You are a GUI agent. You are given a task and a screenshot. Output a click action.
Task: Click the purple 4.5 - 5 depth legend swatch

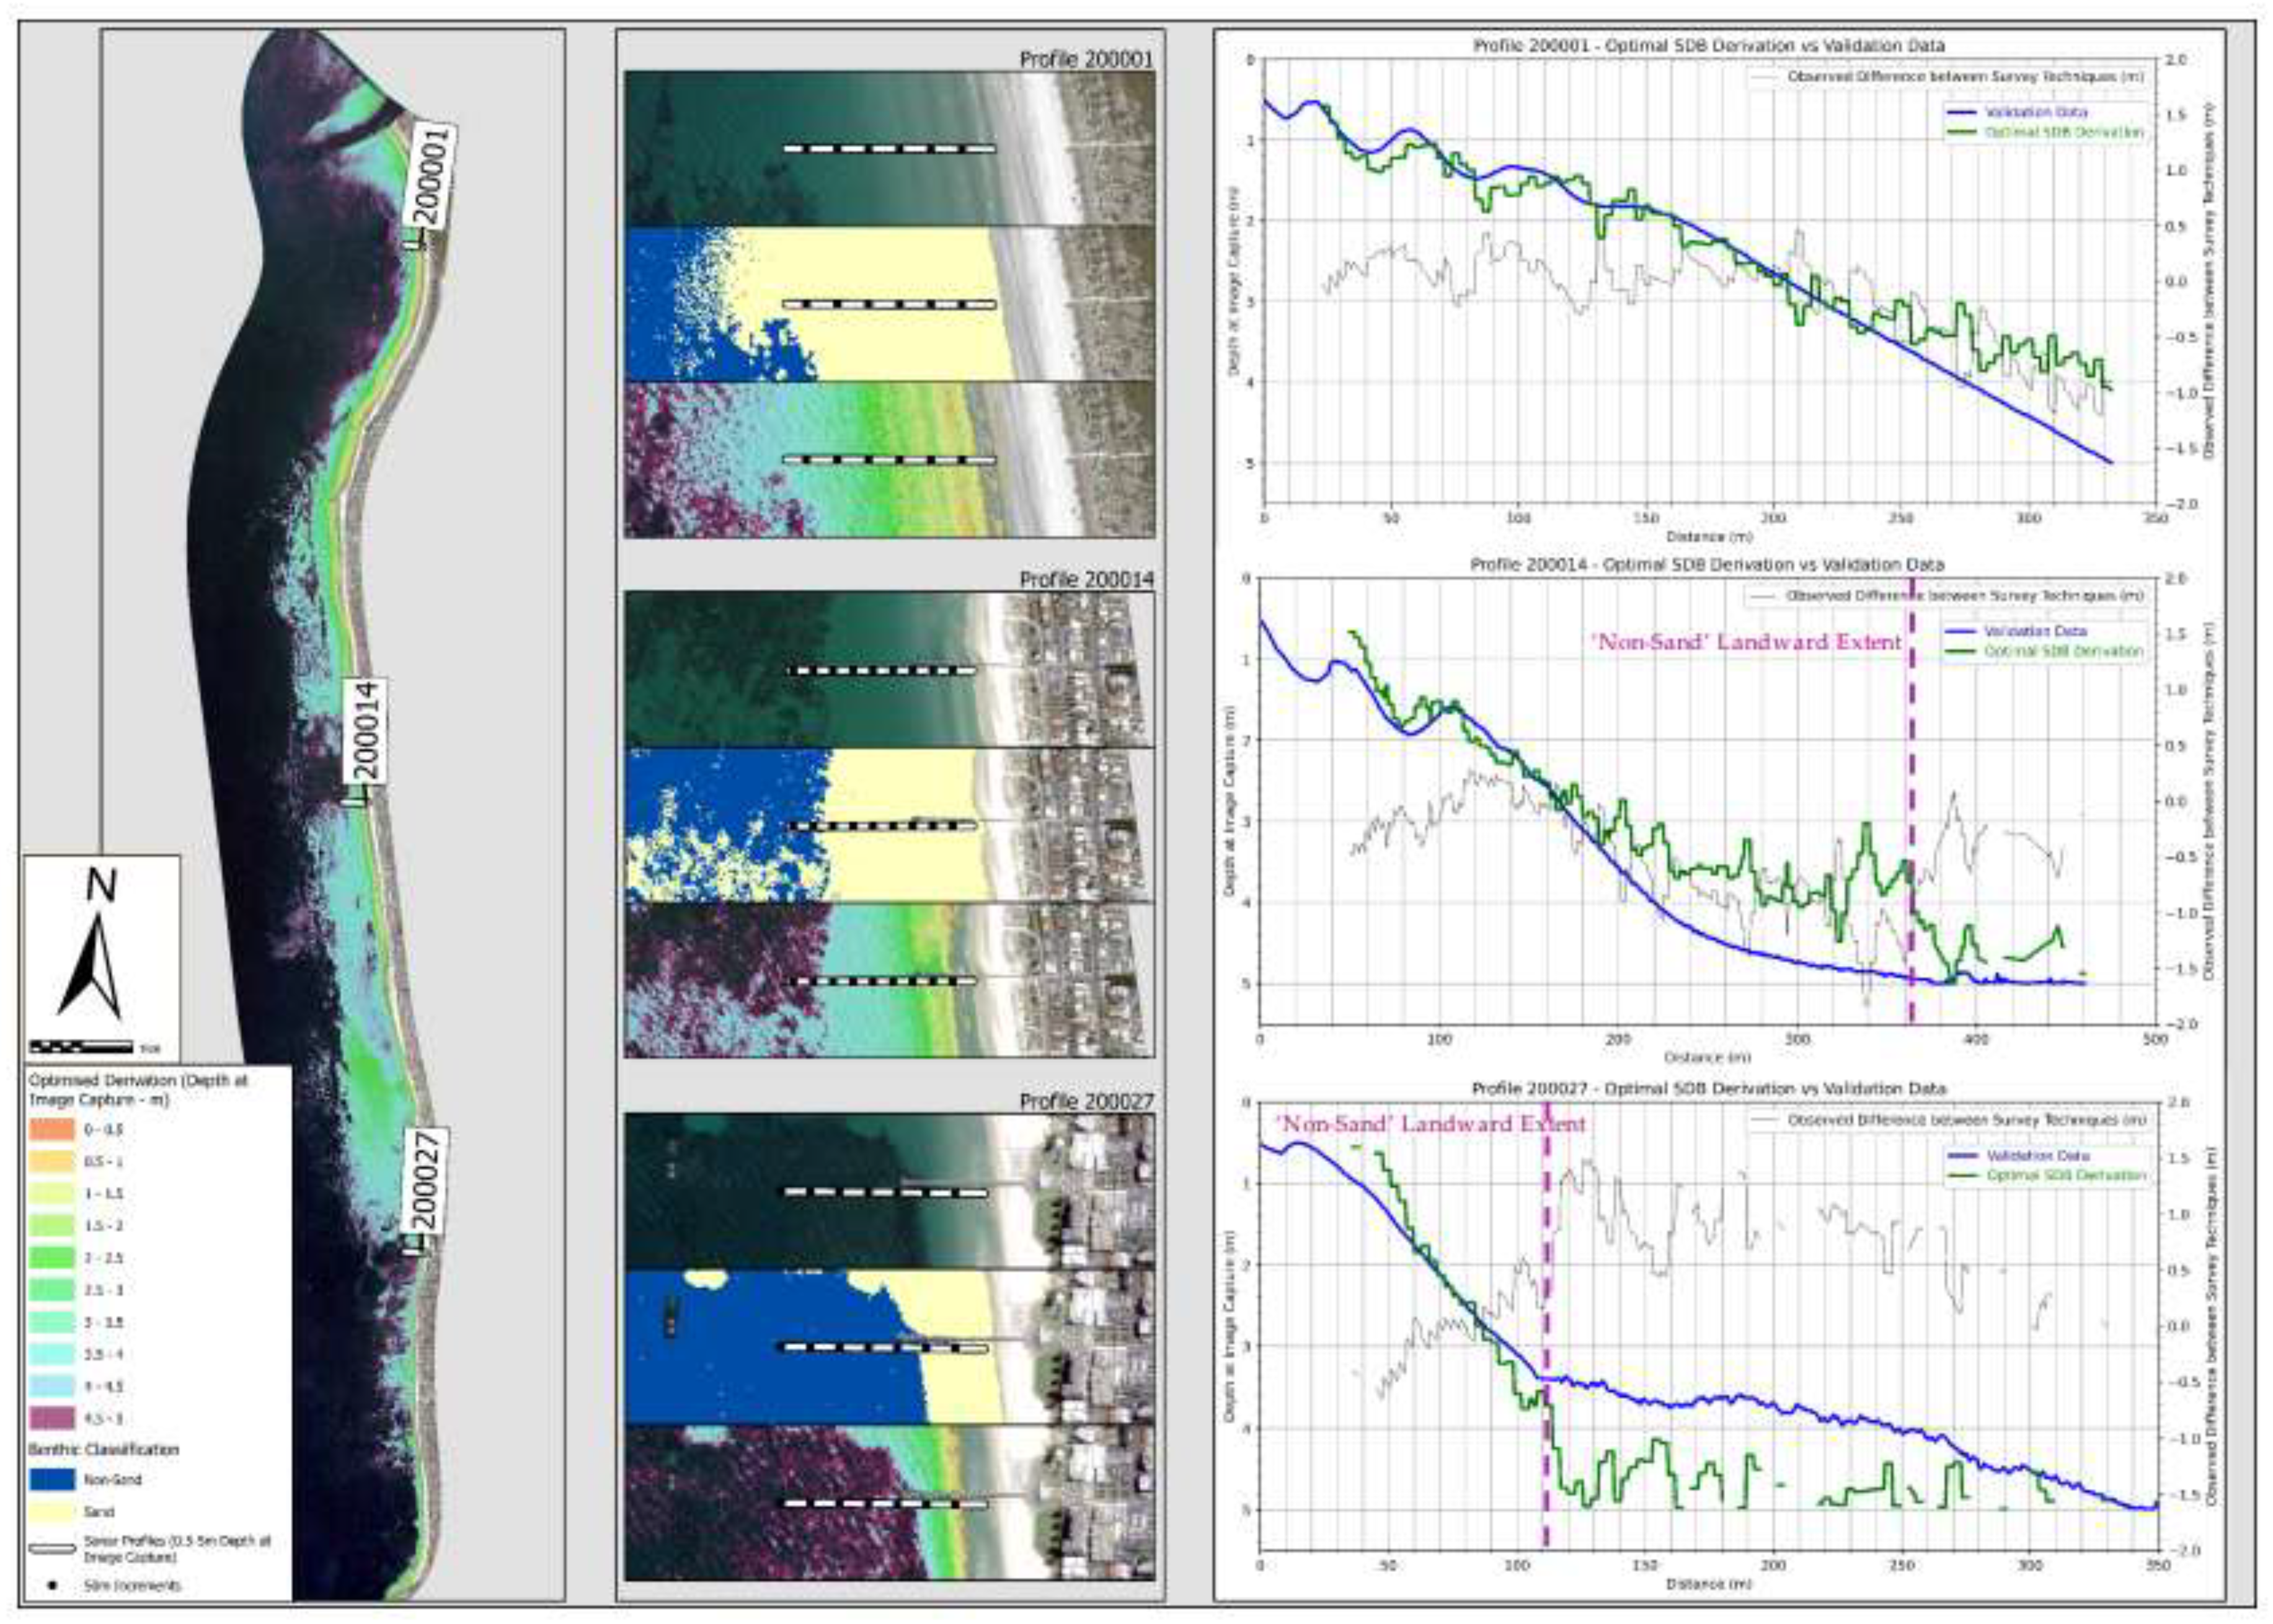[x=52, y=1418]
